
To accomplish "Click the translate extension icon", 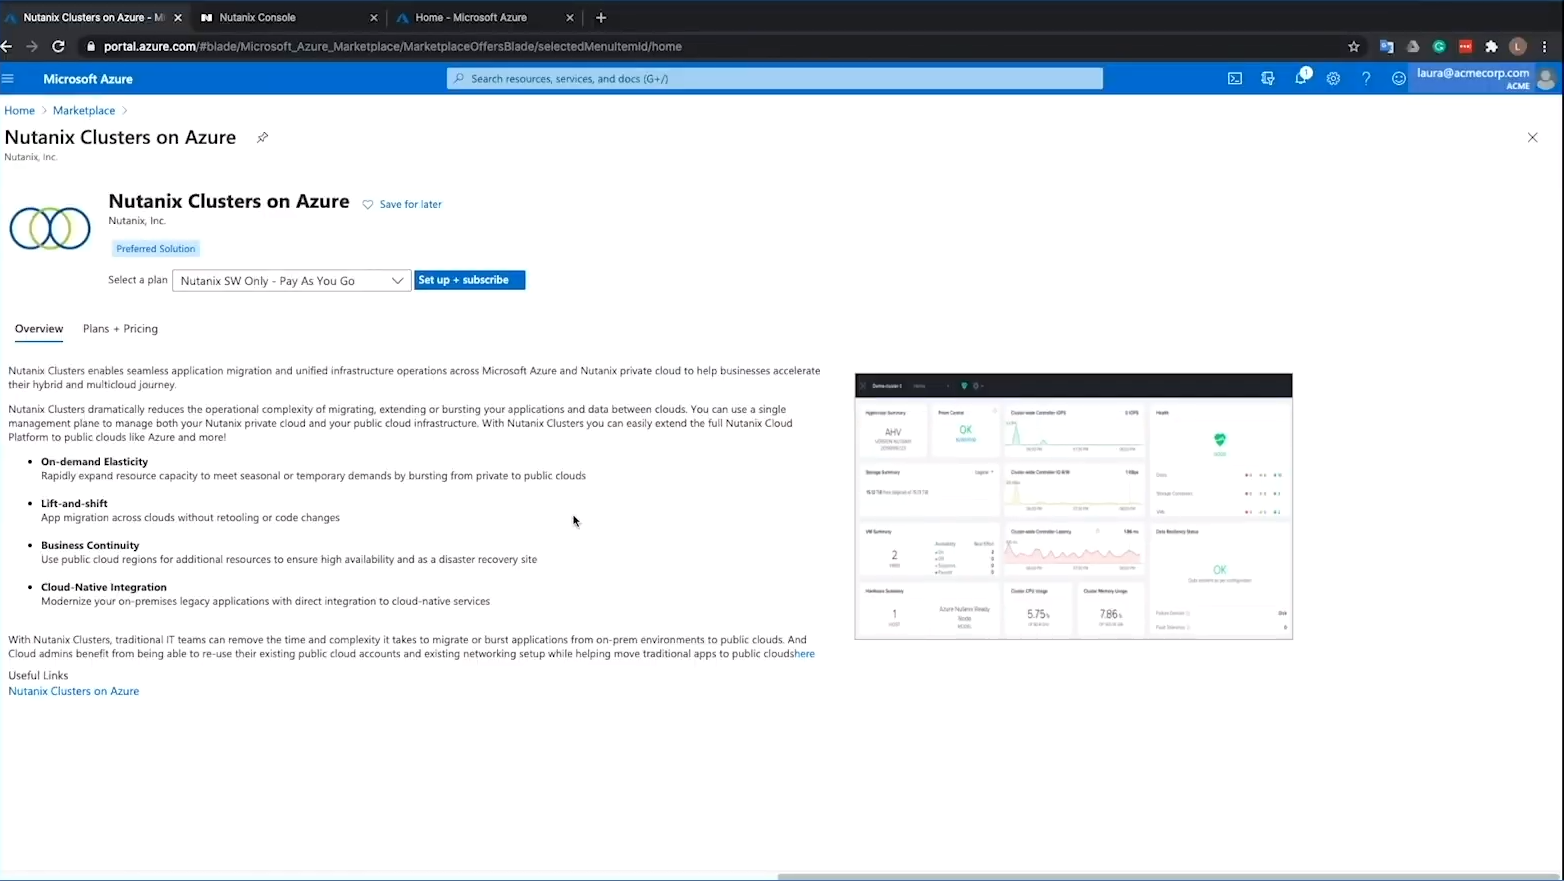I will tap(1386, 47).
